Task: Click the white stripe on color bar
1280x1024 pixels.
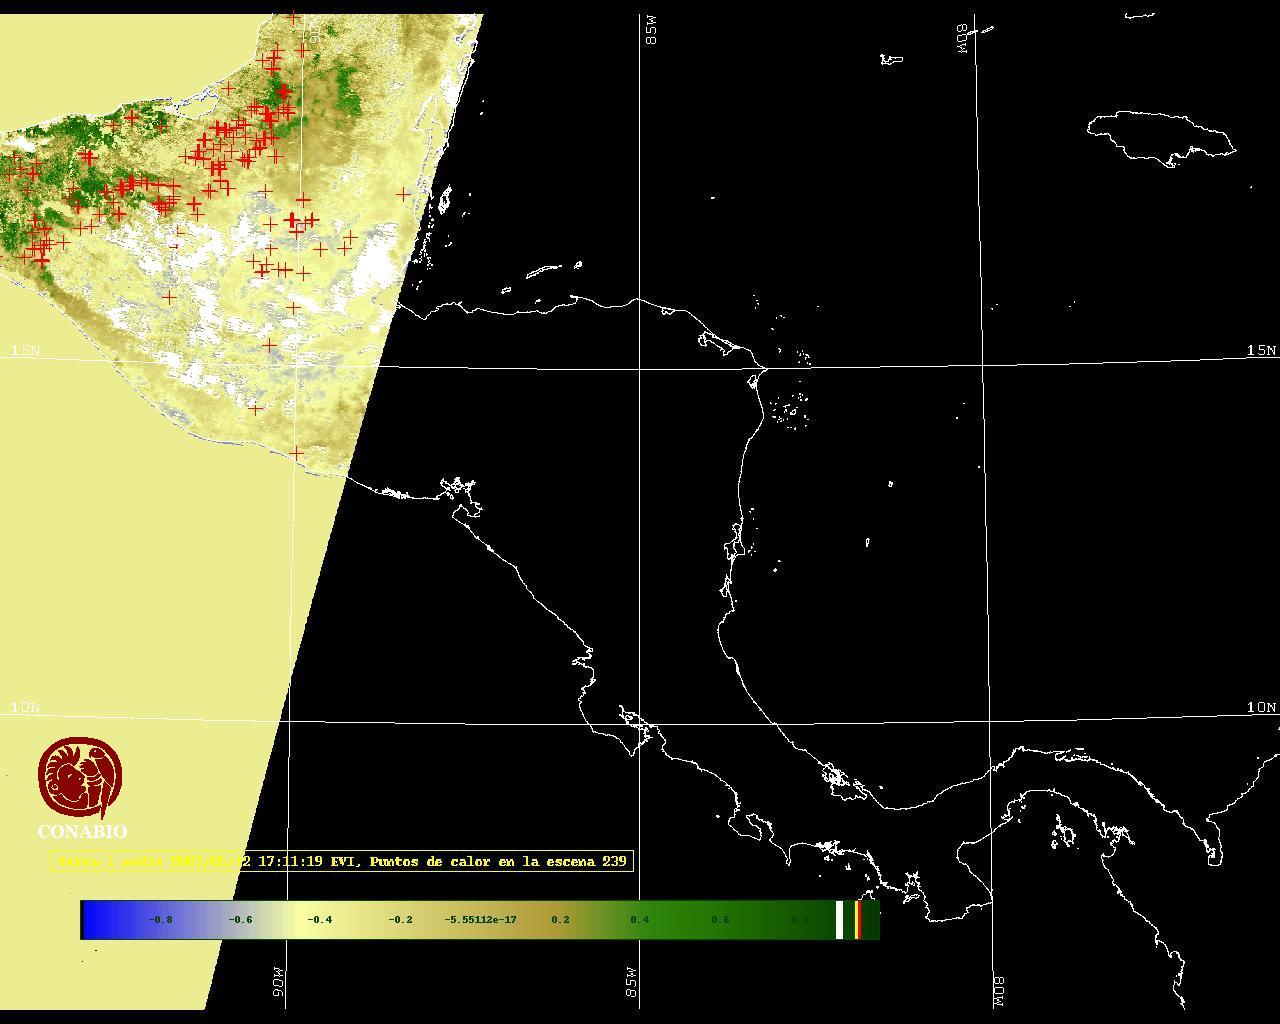Action: [839, 919]
